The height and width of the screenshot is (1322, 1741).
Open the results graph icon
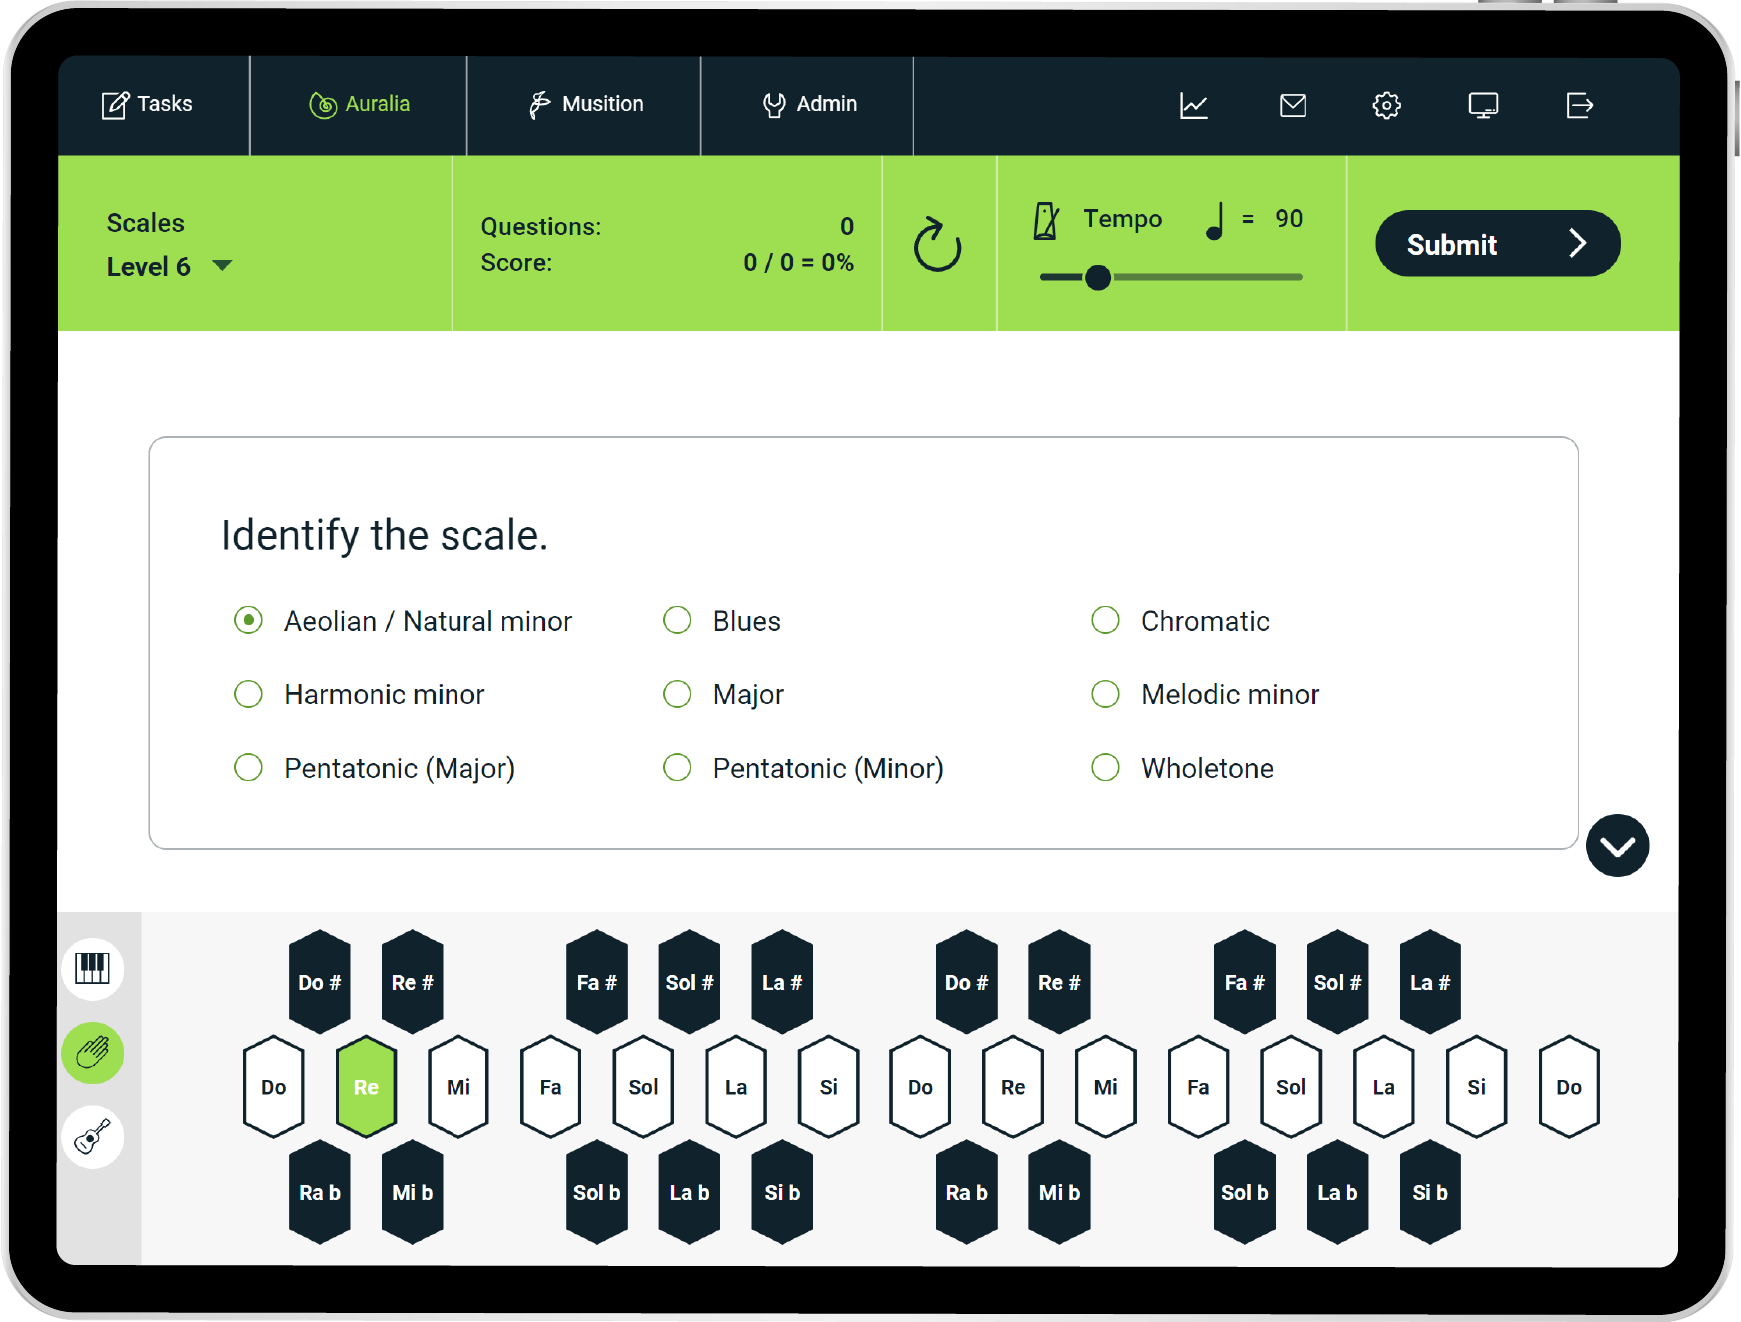point(1193,105)
